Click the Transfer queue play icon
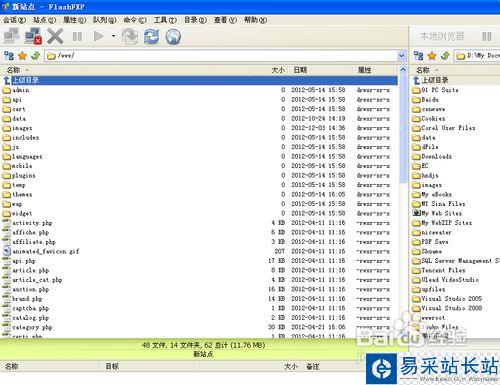Image resolution: width=500 pixels, height=385 pixels. tap(98, 36)
